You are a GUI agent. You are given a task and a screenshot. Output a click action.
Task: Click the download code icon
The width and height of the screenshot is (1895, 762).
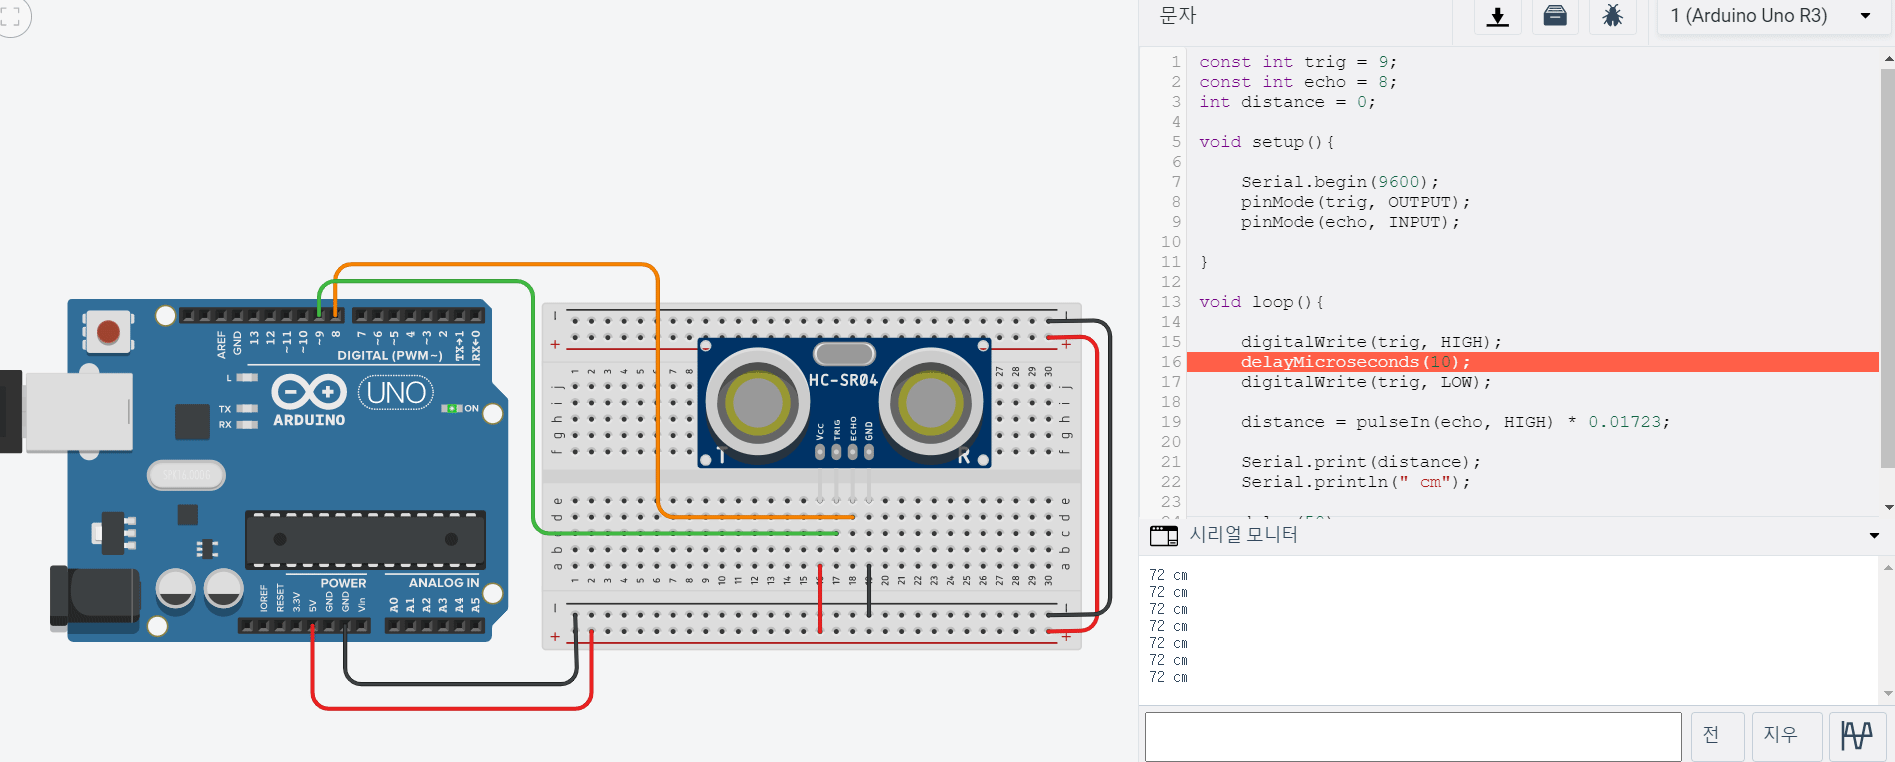pos(1497,17)
